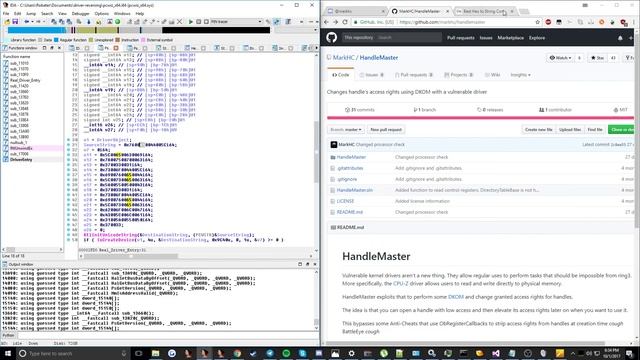Screen dimensions: 640x360
Task: Select the highlighted pink function entry
Action: pos(21,148)
